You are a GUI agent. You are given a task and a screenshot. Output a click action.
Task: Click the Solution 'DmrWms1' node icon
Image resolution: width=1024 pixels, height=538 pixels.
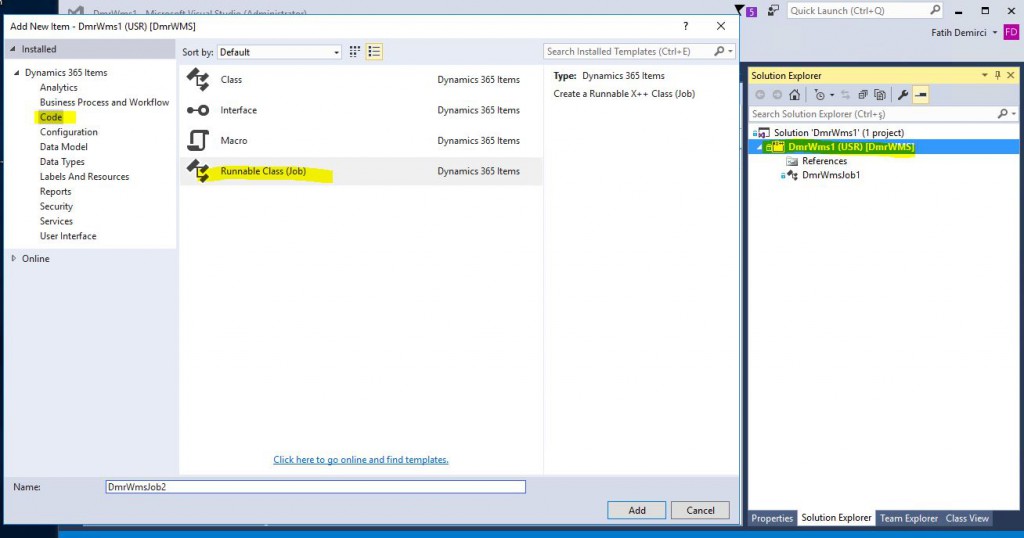[x=762, y=133]
